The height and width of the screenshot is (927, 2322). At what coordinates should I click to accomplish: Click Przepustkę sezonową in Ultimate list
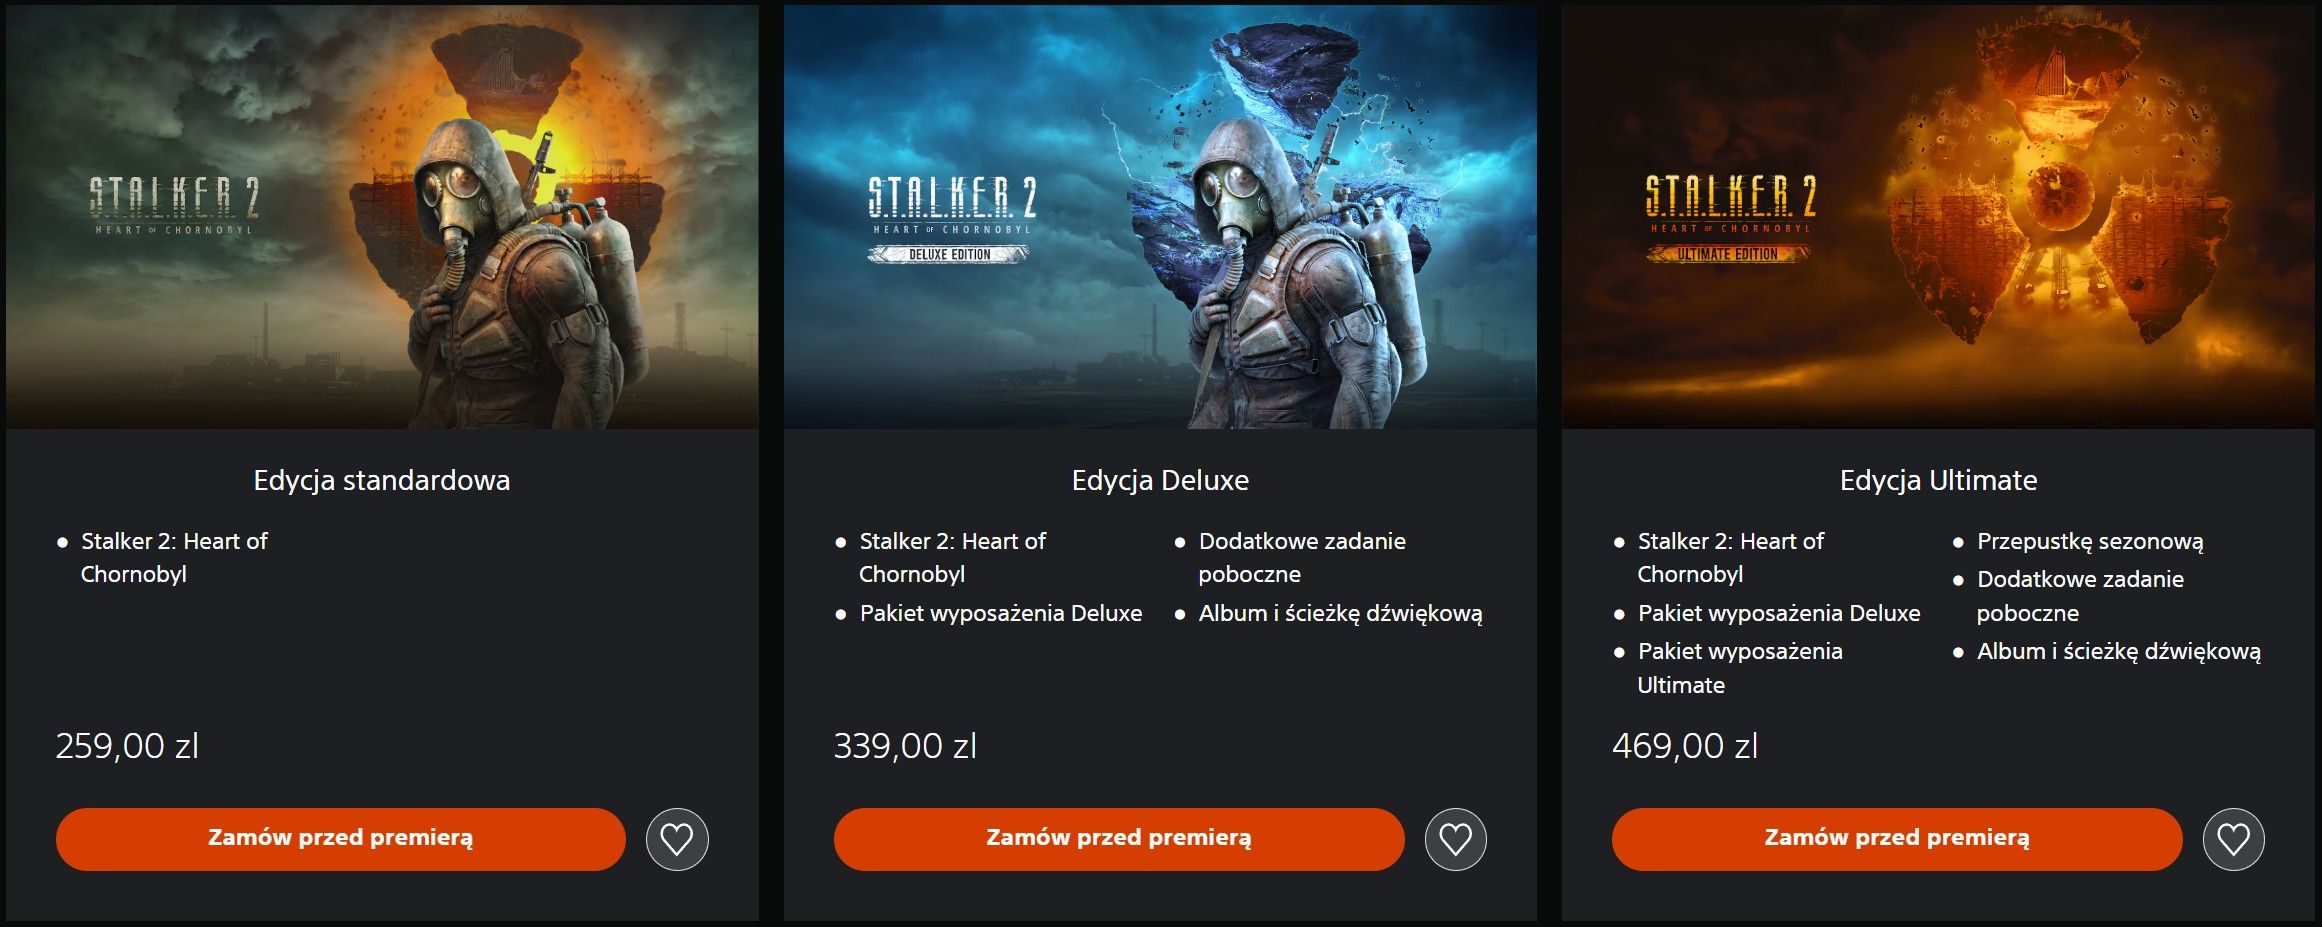[2090, 542]
